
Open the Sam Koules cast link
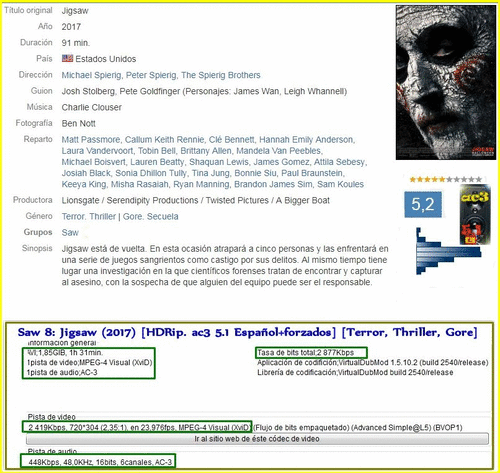point(340,184)
